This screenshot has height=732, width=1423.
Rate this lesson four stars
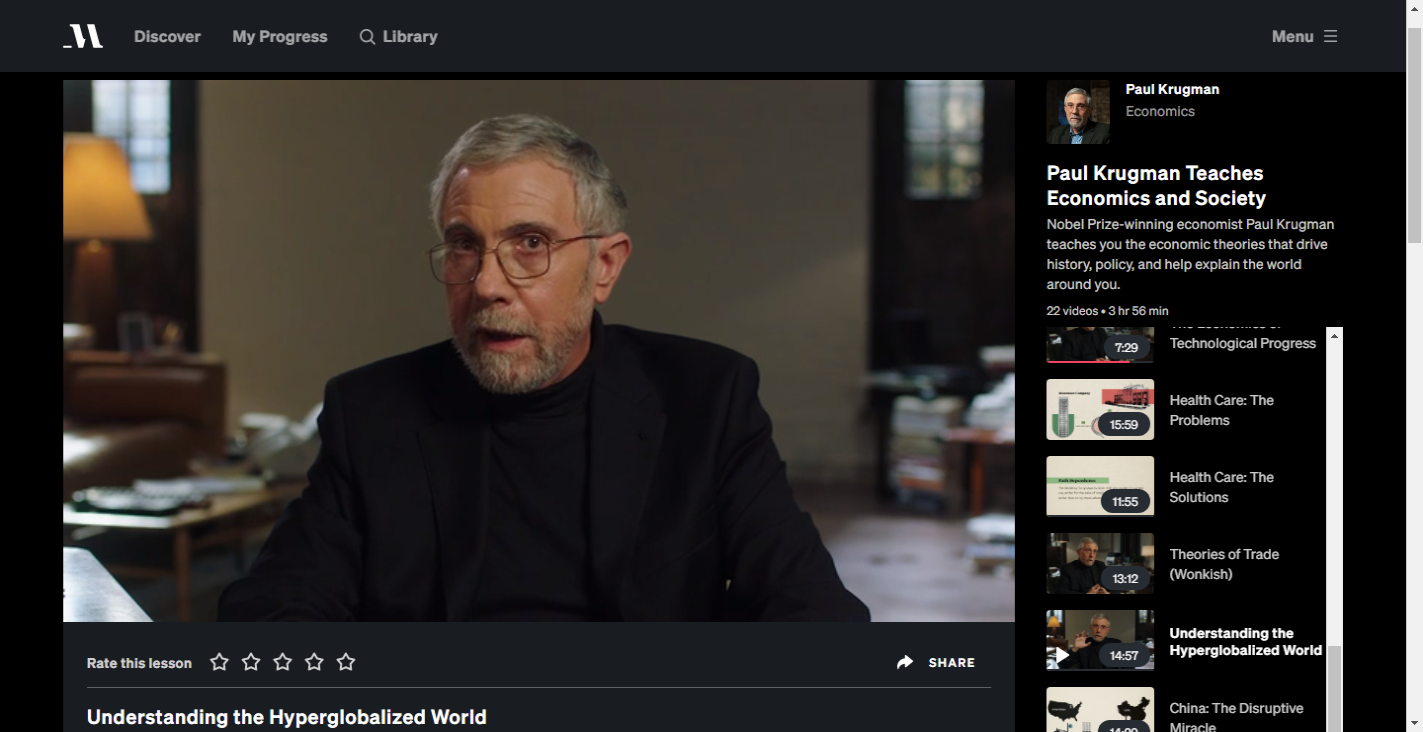coord(314,662)
